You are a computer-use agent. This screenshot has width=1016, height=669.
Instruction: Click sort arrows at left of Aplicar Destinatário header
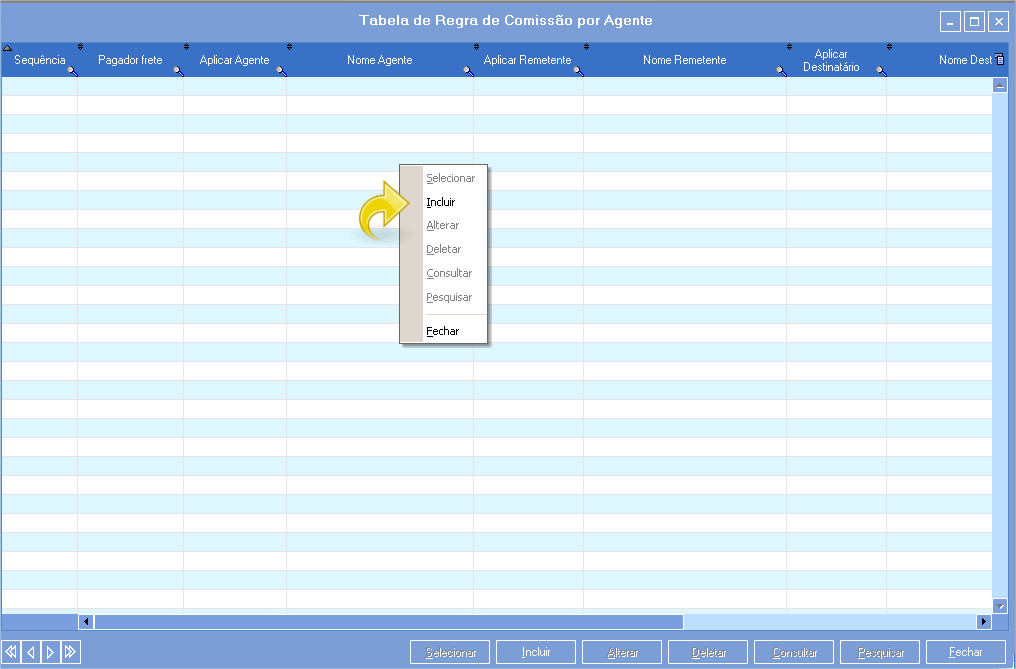(789, 47)
